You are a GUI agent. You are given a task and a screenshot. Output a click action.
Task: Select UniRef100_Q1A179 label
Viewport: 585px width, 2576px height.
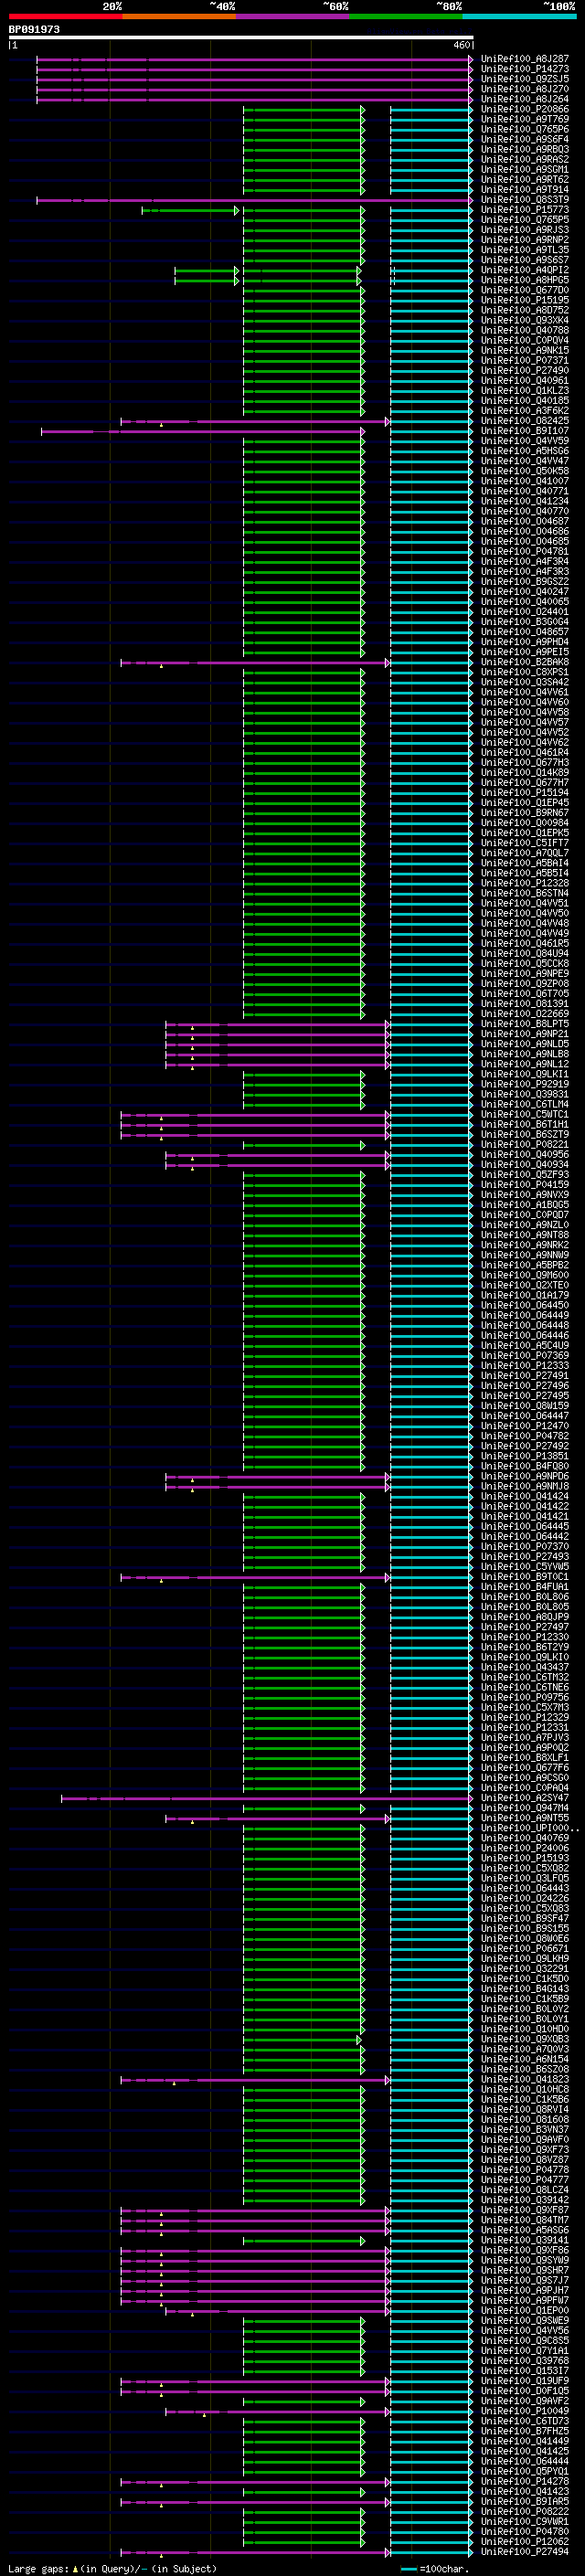tap(525, 1296)
